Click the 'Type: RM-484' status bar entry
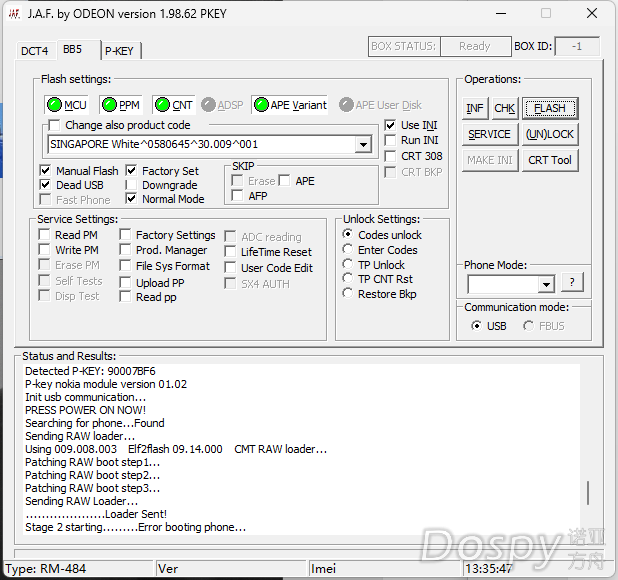The width and height of the screenshot is (618, 580). click(x=46, y=569)
